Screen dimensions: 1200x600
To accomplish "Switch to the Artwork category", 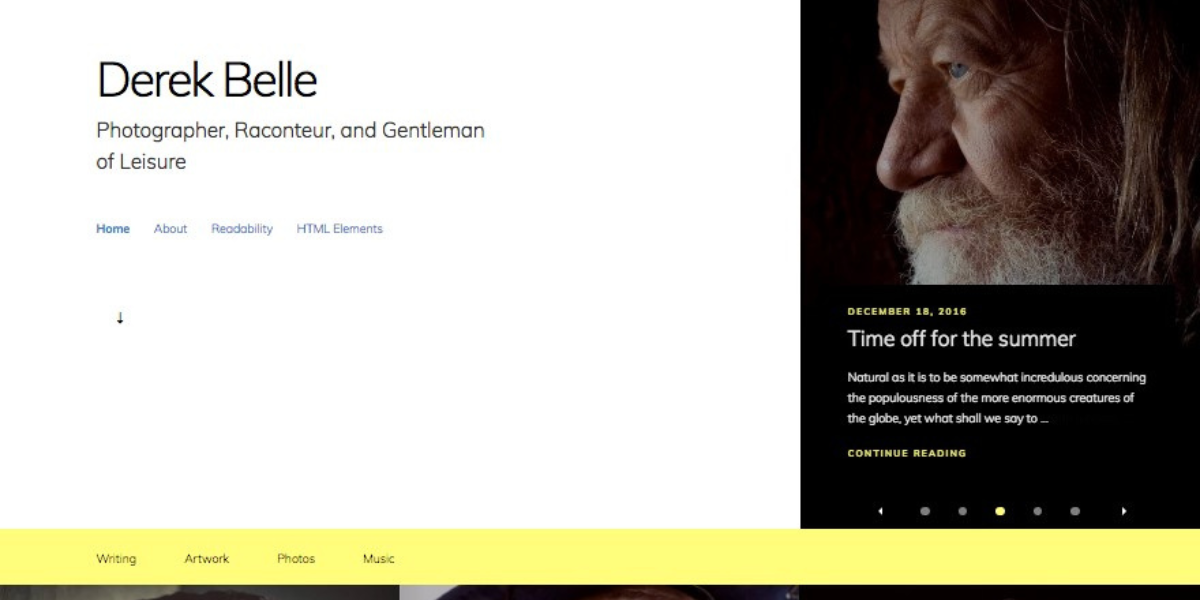I will click(x=207, y=559).
